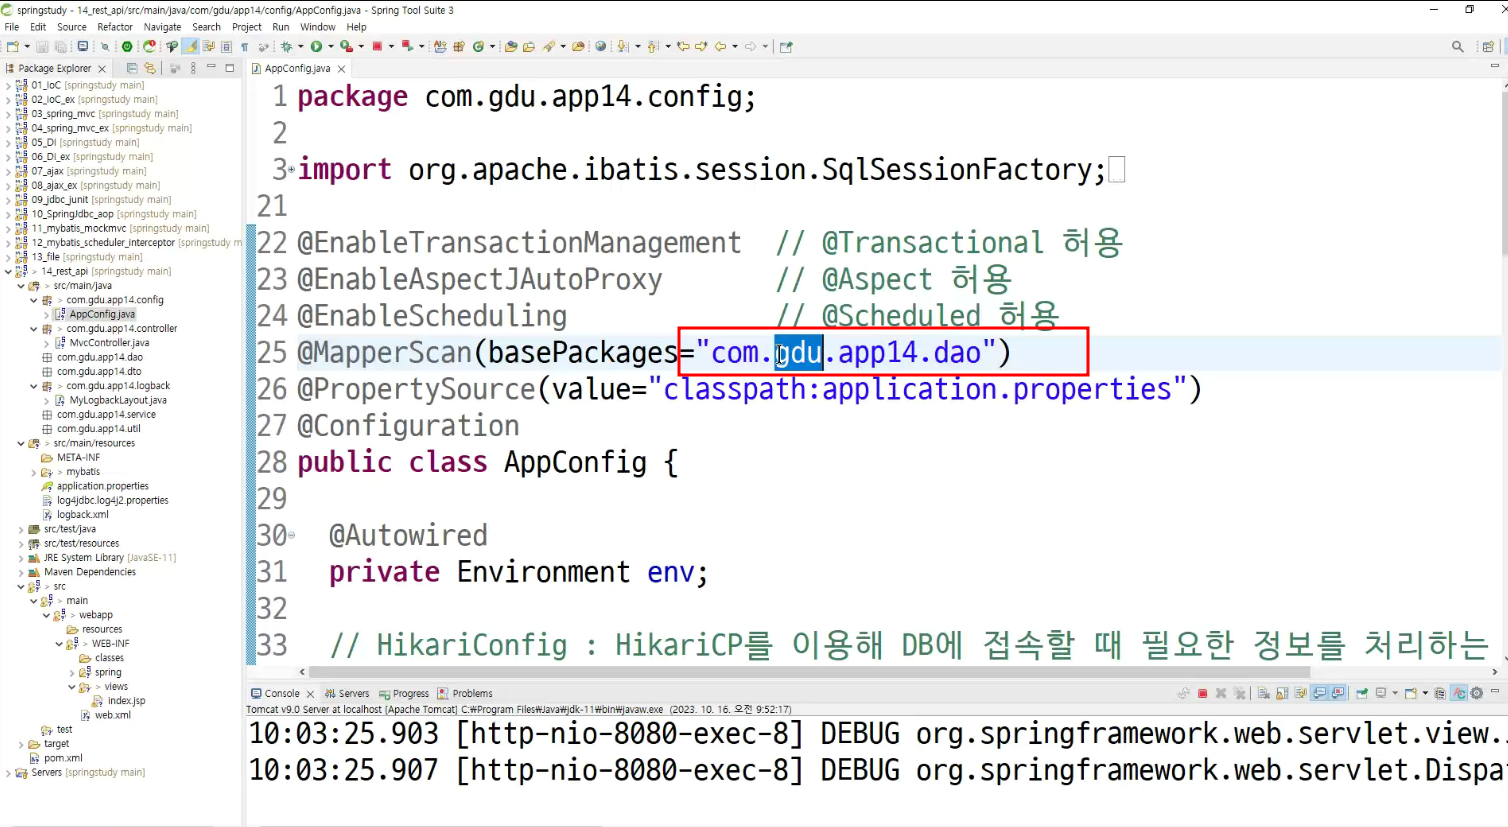This screenshot has height=827, width=1508.
Task: Click the Next Annotation arrow icon
Action: click(x=622, y=46)
